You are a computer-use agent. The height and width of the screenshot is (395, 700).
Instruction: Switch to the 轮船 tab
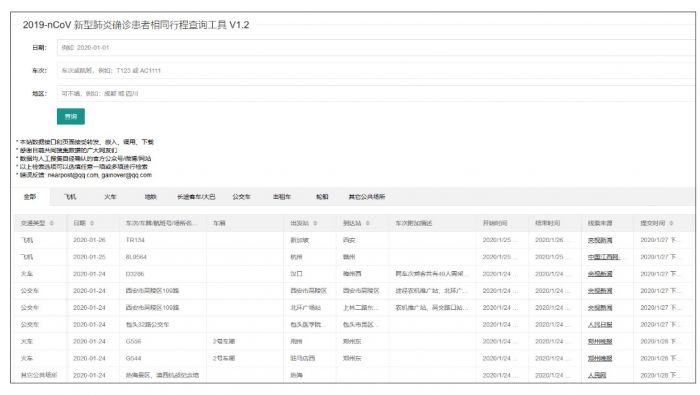tap(322, 197)
